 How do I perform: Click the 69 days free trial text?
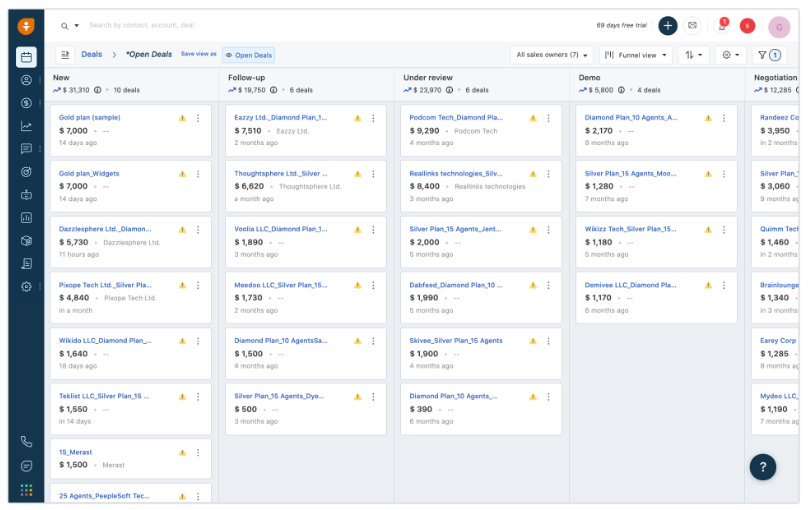[621, 25]
